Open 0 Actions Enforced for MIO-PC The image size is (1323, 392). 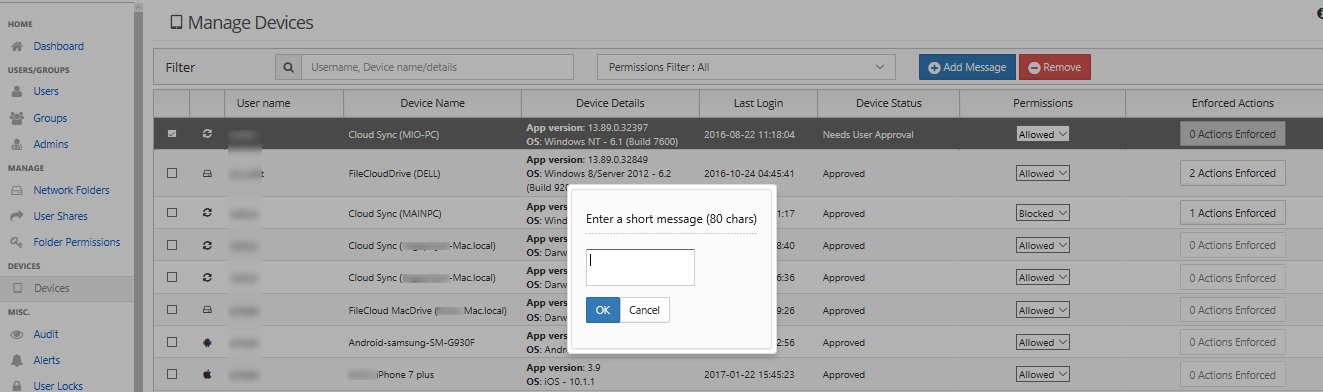1233,134
